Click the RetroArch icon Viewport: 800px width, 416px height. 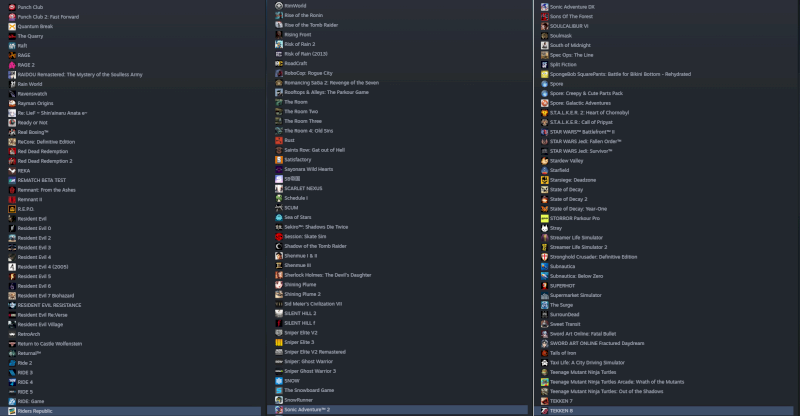[12, 334]
